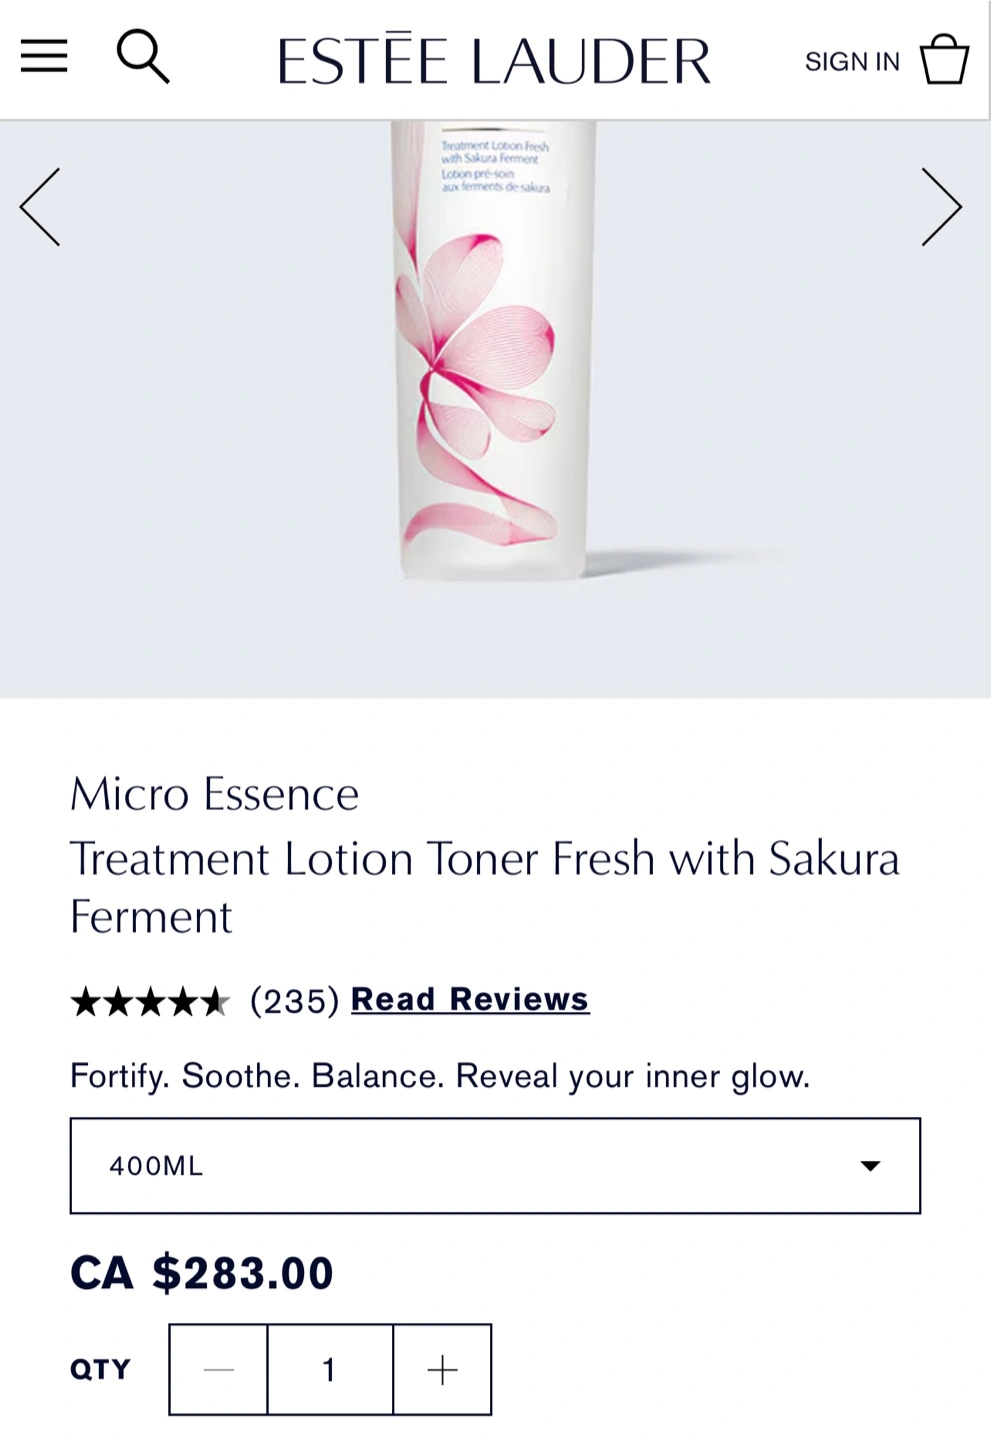This screenshot has height=1440, width=991.
Task: Advance to next product image arrow
Action: point(941,207)
